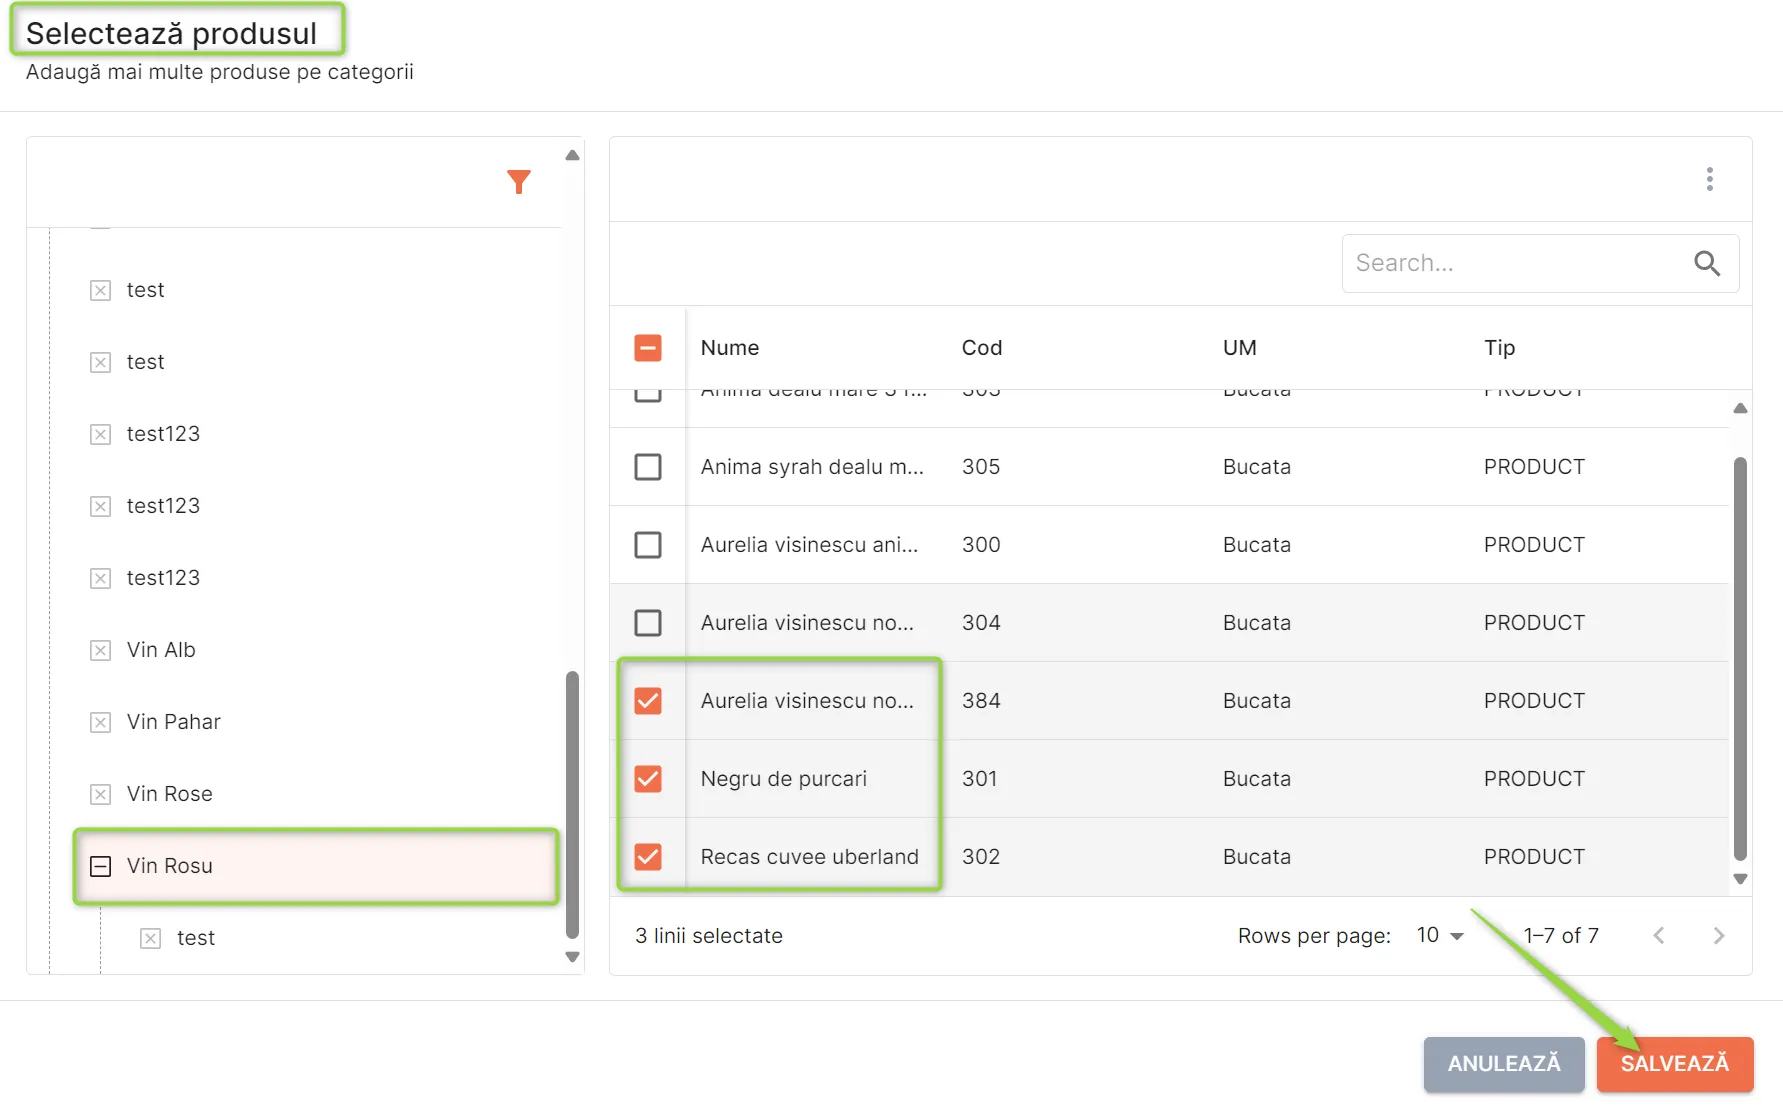Check the checkbox for code 300 row
Viewport: 1783px width, 1117px height.
(x=648, y=545)
